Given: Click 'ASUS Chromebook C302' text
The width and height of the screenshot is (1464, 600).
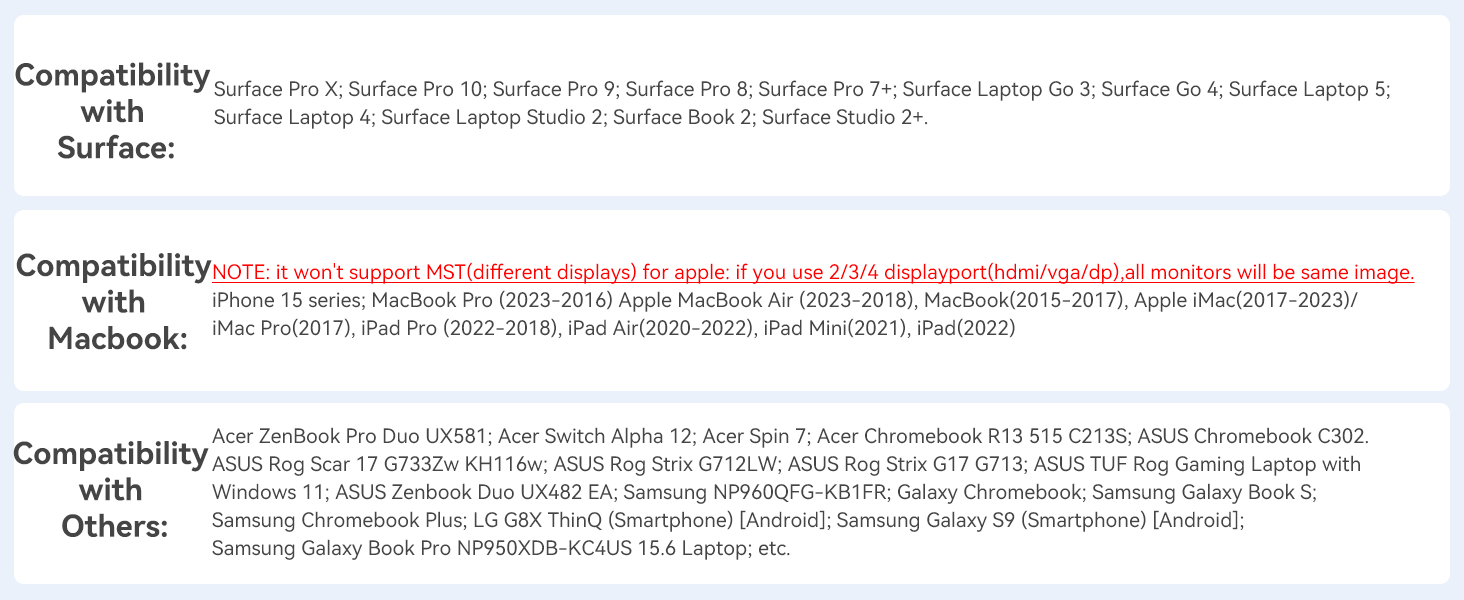Looking at the screenshot, I should (1252, 436).
